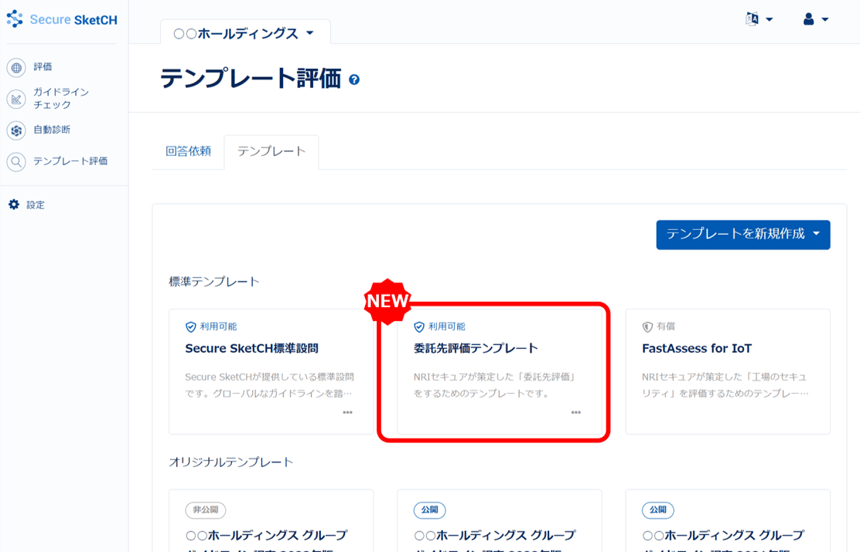Click the テンプレート評価 page heading
This screenshot has height=552, width=860.
coord(251,78)
